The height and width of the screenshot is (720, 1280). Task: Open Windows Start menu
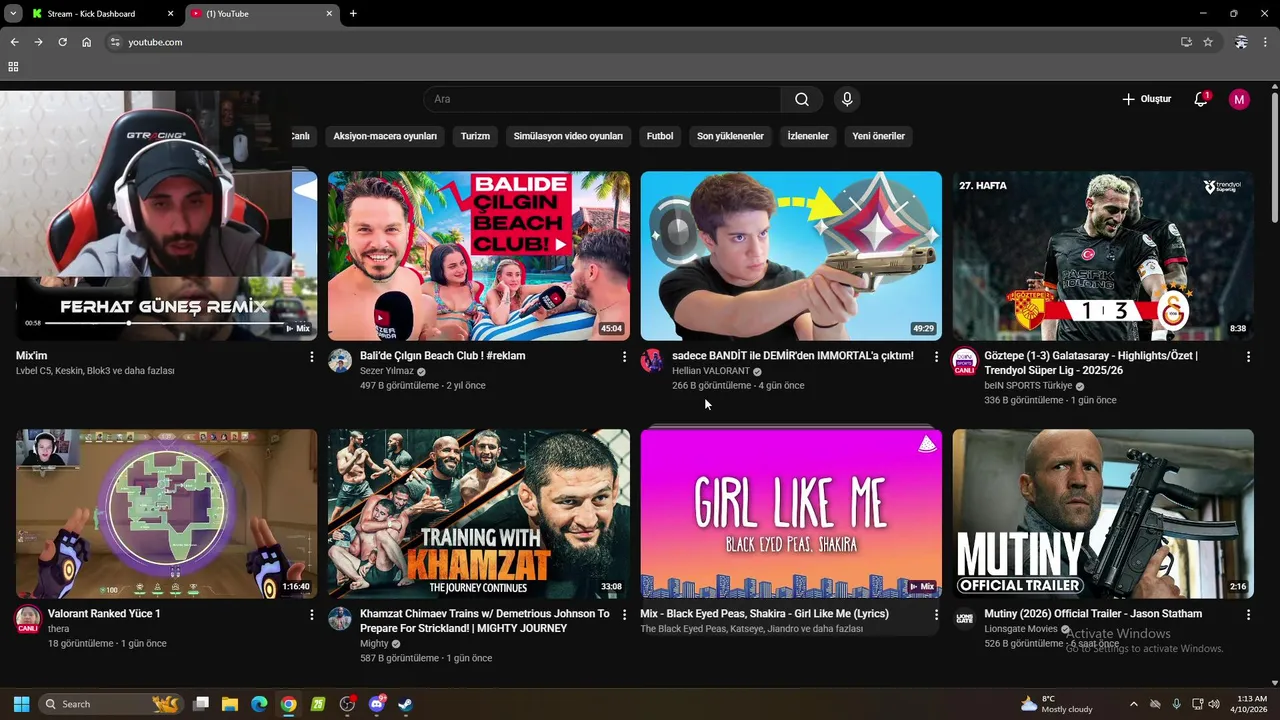(x=21, y=704)
